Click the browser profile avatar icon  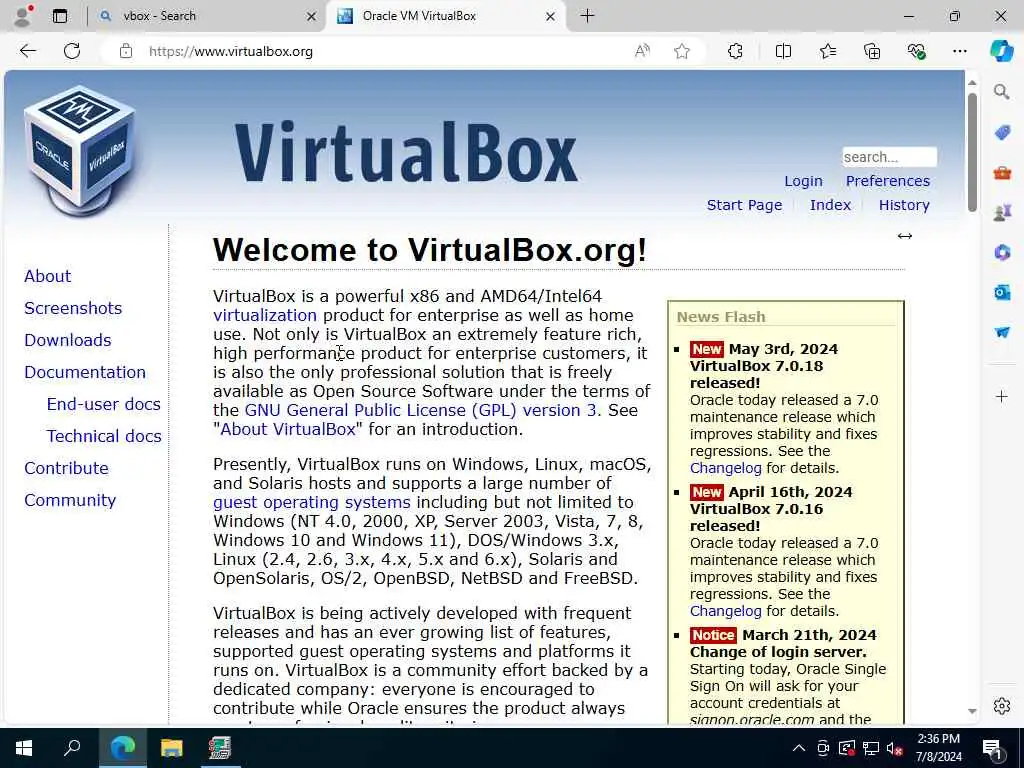(23, 16)
